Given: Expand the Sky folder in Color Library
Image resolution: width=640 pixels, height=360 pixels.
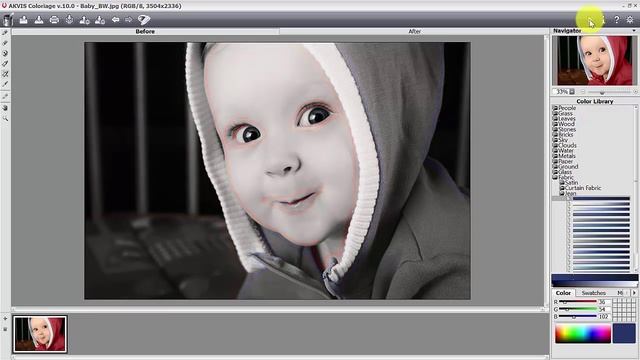Looking at the screenshot, I should pyautogui.click(x=555, y=140).
